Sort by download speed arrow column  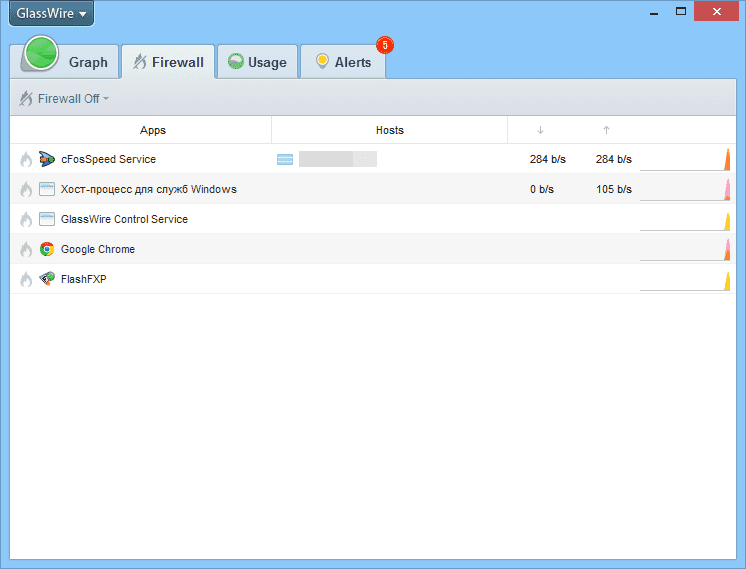[540, 130]
